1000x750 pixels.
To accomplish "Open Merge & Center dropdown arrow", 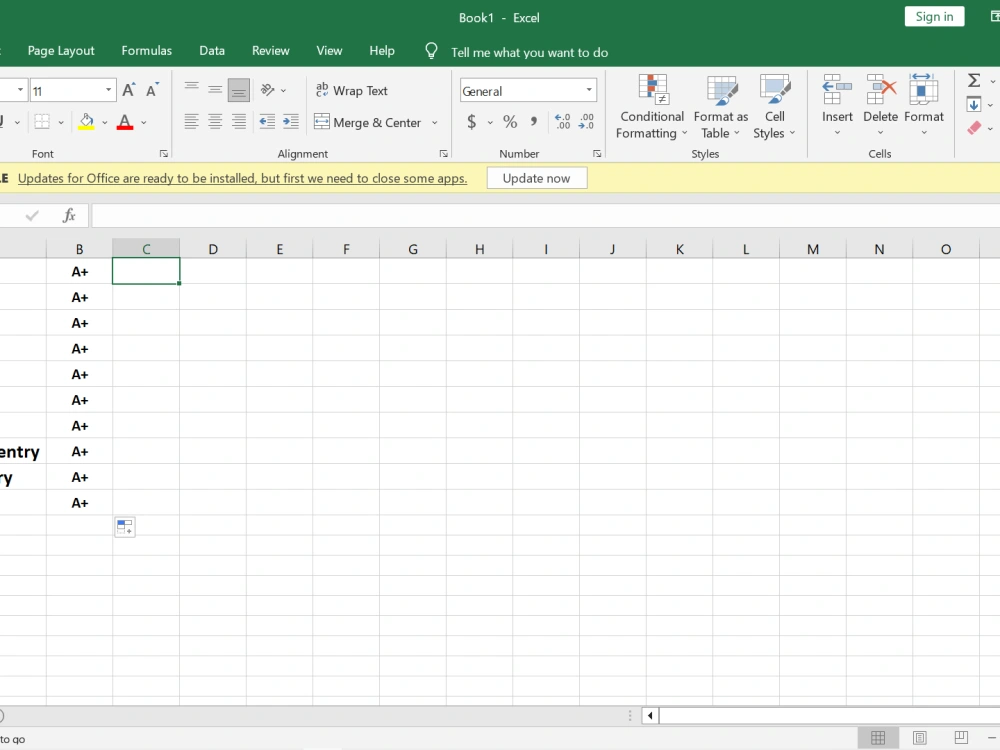I will tap(435, 122).
